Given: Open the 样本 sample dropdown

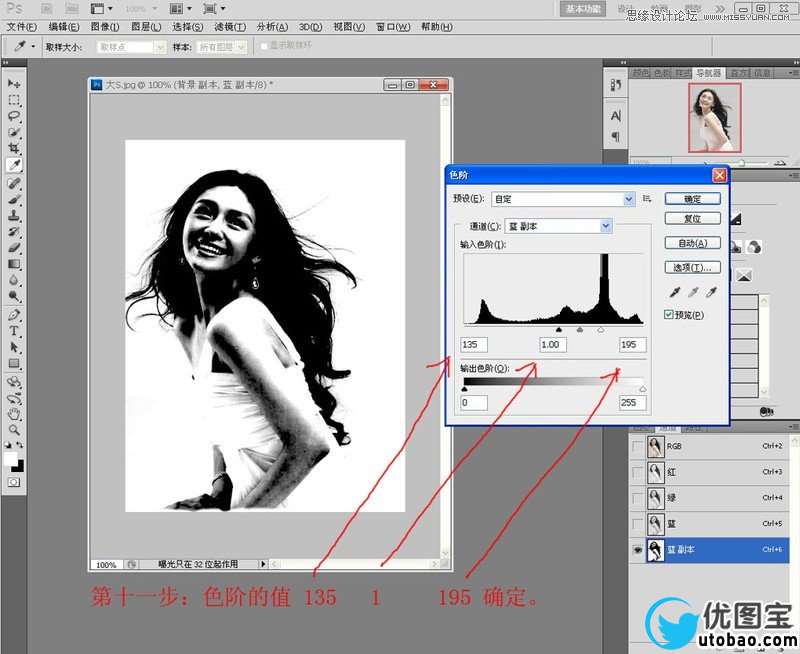Looking at the screenshot, I should coord(241,47).
